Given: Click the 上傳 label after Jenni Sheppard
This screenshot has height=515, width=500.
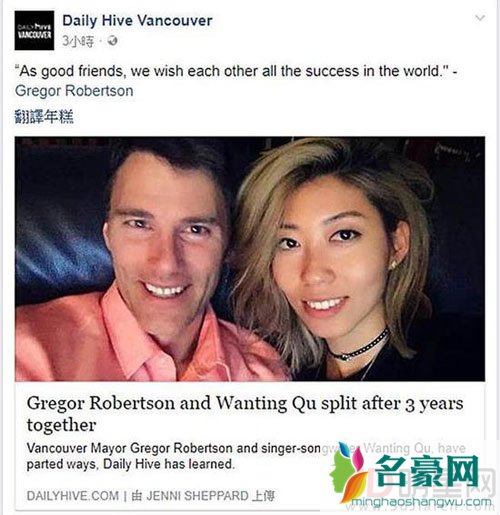Looking at the screenshot, I should [x=263, y=496].
